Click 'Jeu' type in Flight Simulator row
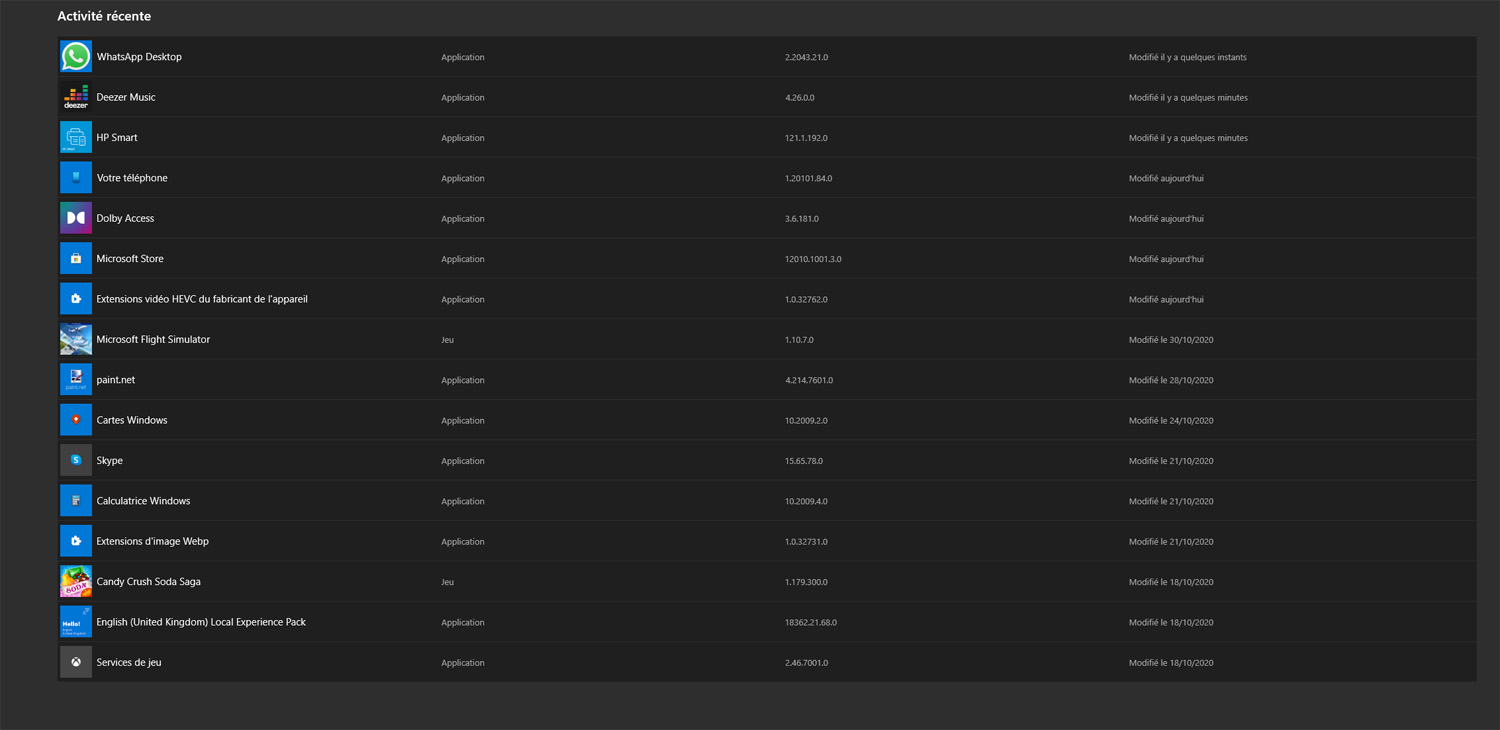 pos(447,340)
